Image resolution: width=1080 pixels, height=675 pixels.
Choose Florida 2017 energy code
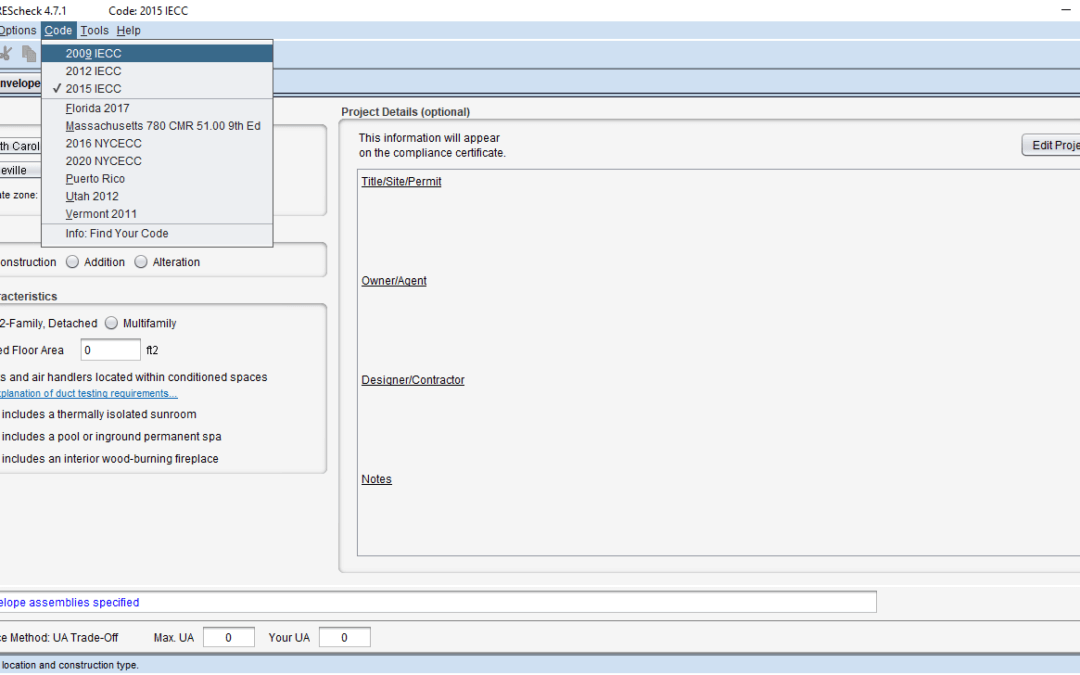(98, 108)
